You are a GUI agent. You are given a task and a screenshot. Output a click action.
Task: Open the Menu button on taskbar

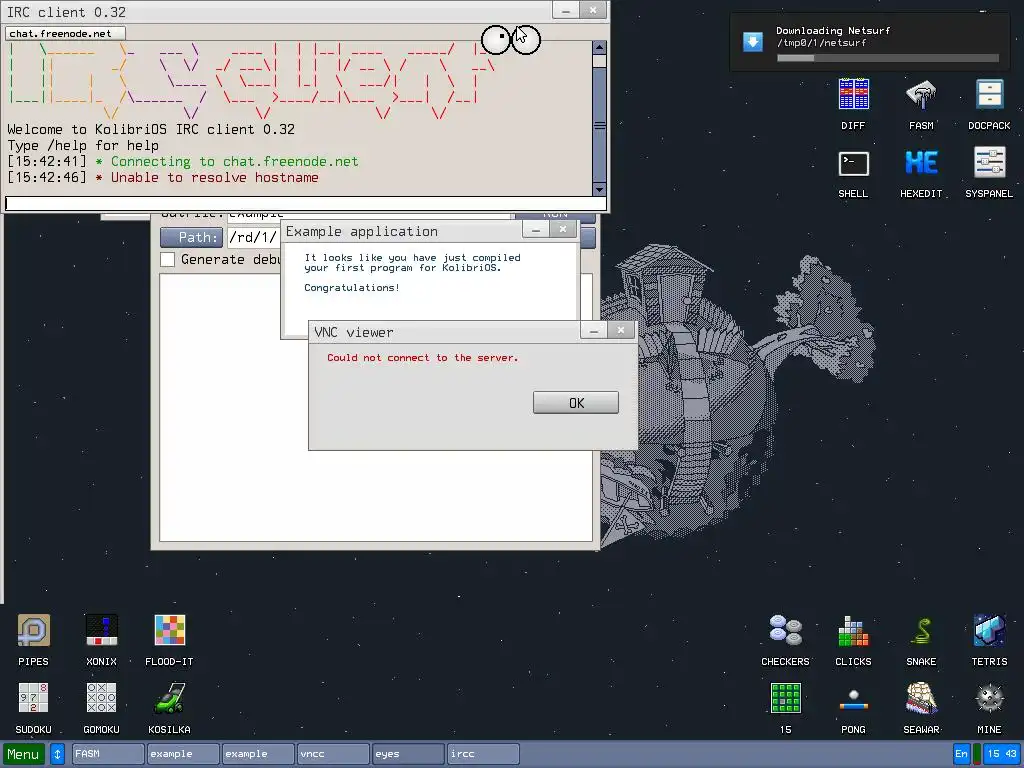click(x=24, y=754)
